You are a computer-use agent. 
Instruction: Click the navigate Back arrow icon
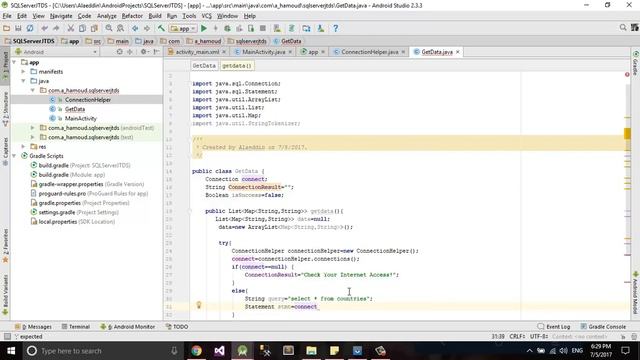pyautogui.click(x=135, y=28)
